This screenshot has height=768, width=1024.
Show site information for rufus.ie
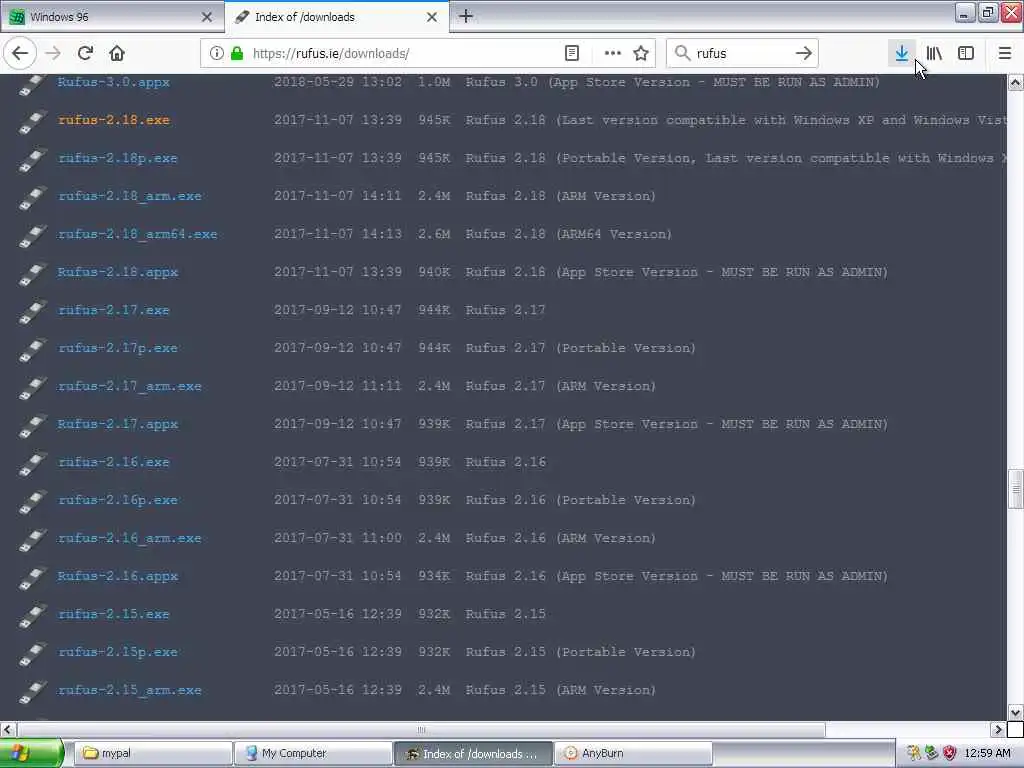click(x=216, y=54)
